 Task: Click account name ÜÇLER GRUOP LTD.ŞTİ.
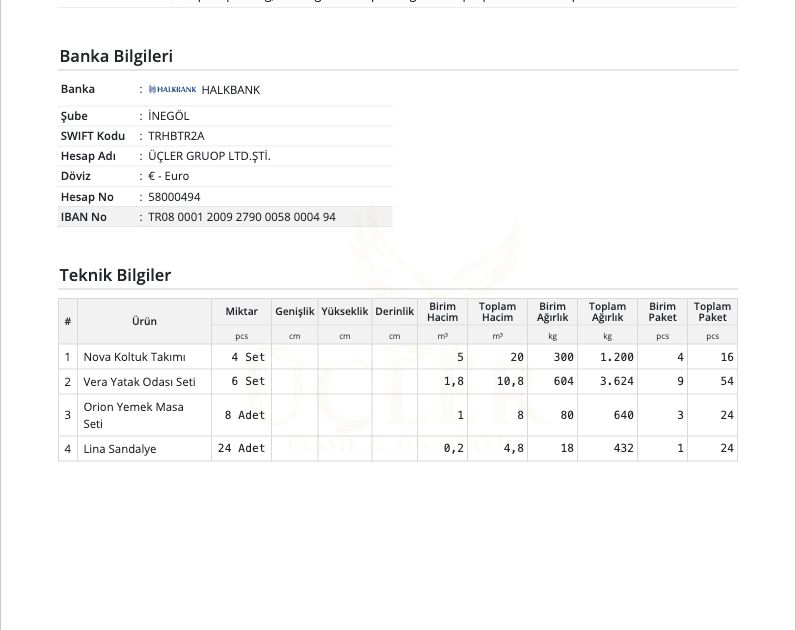pos(209,156)
